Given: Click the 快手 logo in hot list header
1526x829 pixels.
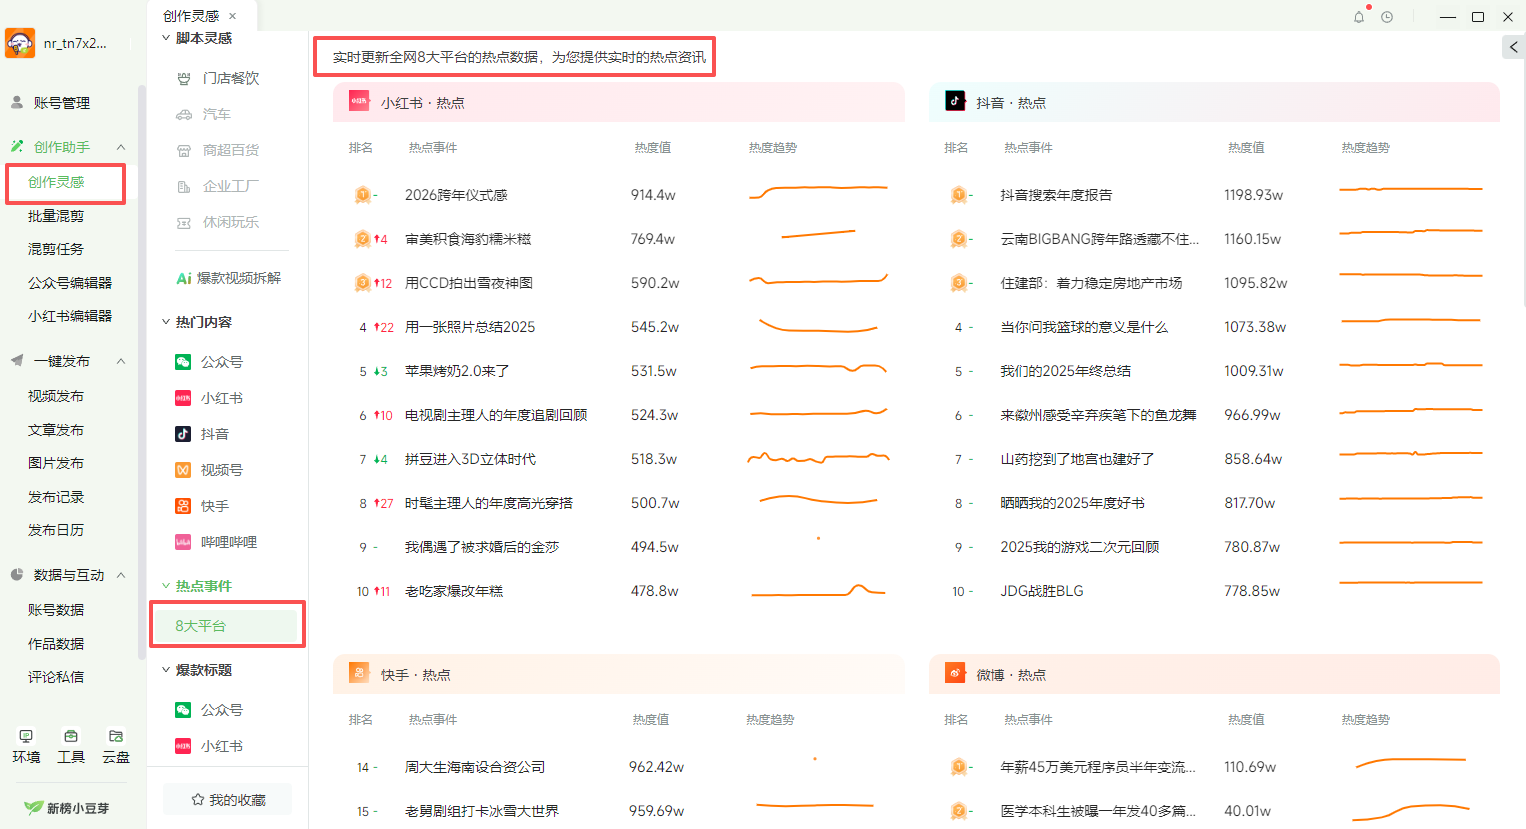Looking at the screenshot, I should click(x=359, y=673).
